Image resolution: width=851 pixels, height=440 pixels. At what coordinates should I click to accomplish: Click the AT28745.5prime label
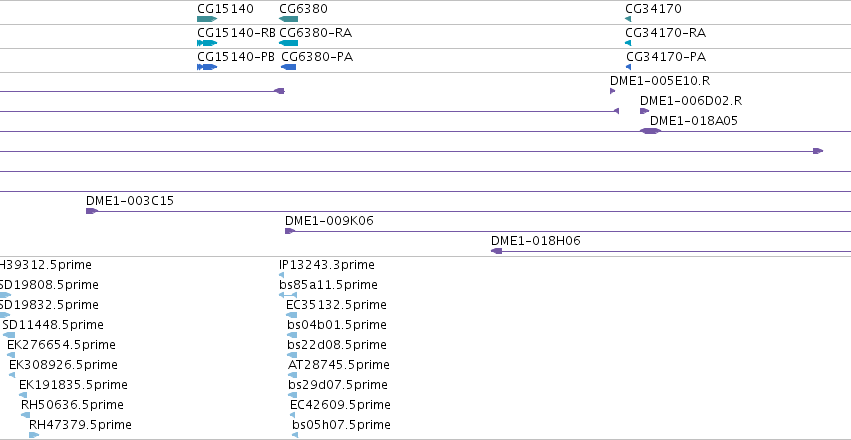tap(339, 364)
